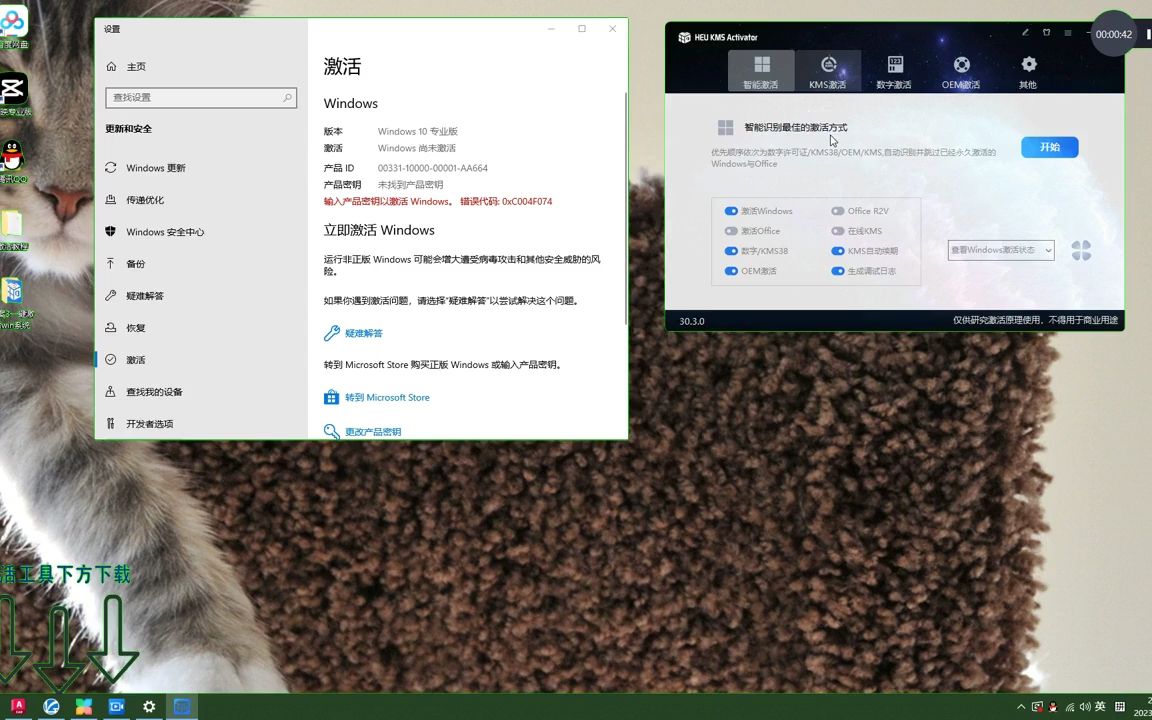The height and width of the screenshot is (720, 1152).
Task: Toggle the 激活Windows switch
Action: point(731,211)
